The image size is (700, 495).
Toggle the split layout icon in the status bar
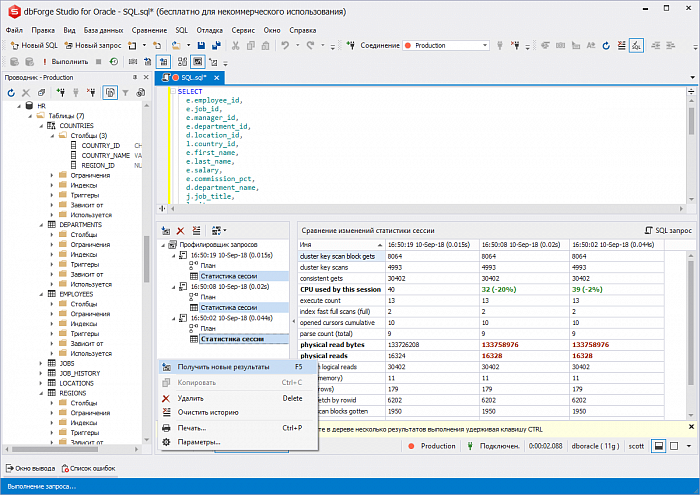coord(658,446)
